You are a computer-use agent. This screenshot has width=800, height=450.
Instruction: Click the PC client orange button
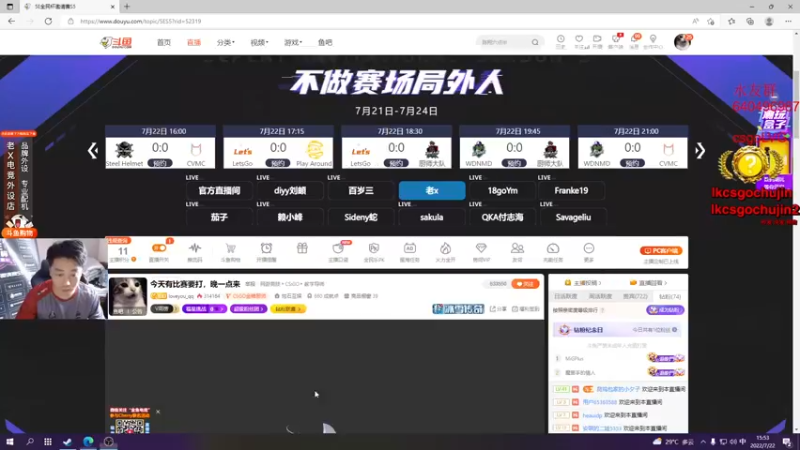pos(661,251)
